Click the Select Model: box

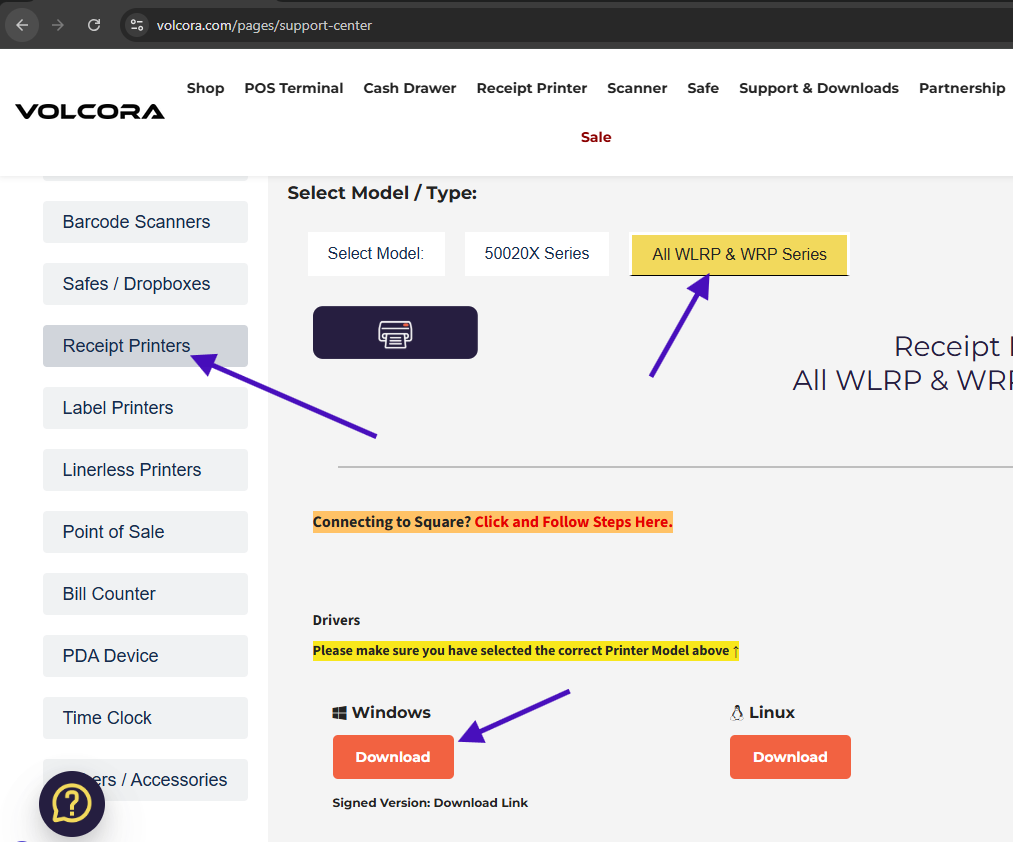click(376, 253)
